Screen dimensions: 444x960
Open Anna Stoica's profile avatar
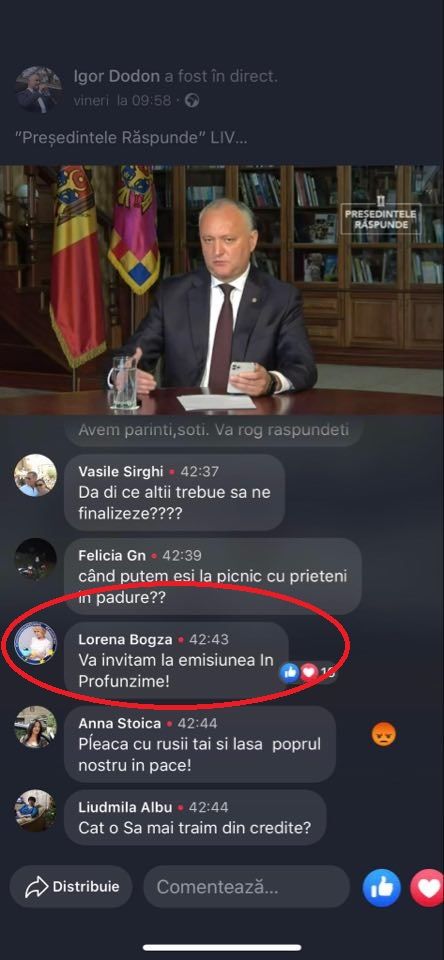point(36,727)
